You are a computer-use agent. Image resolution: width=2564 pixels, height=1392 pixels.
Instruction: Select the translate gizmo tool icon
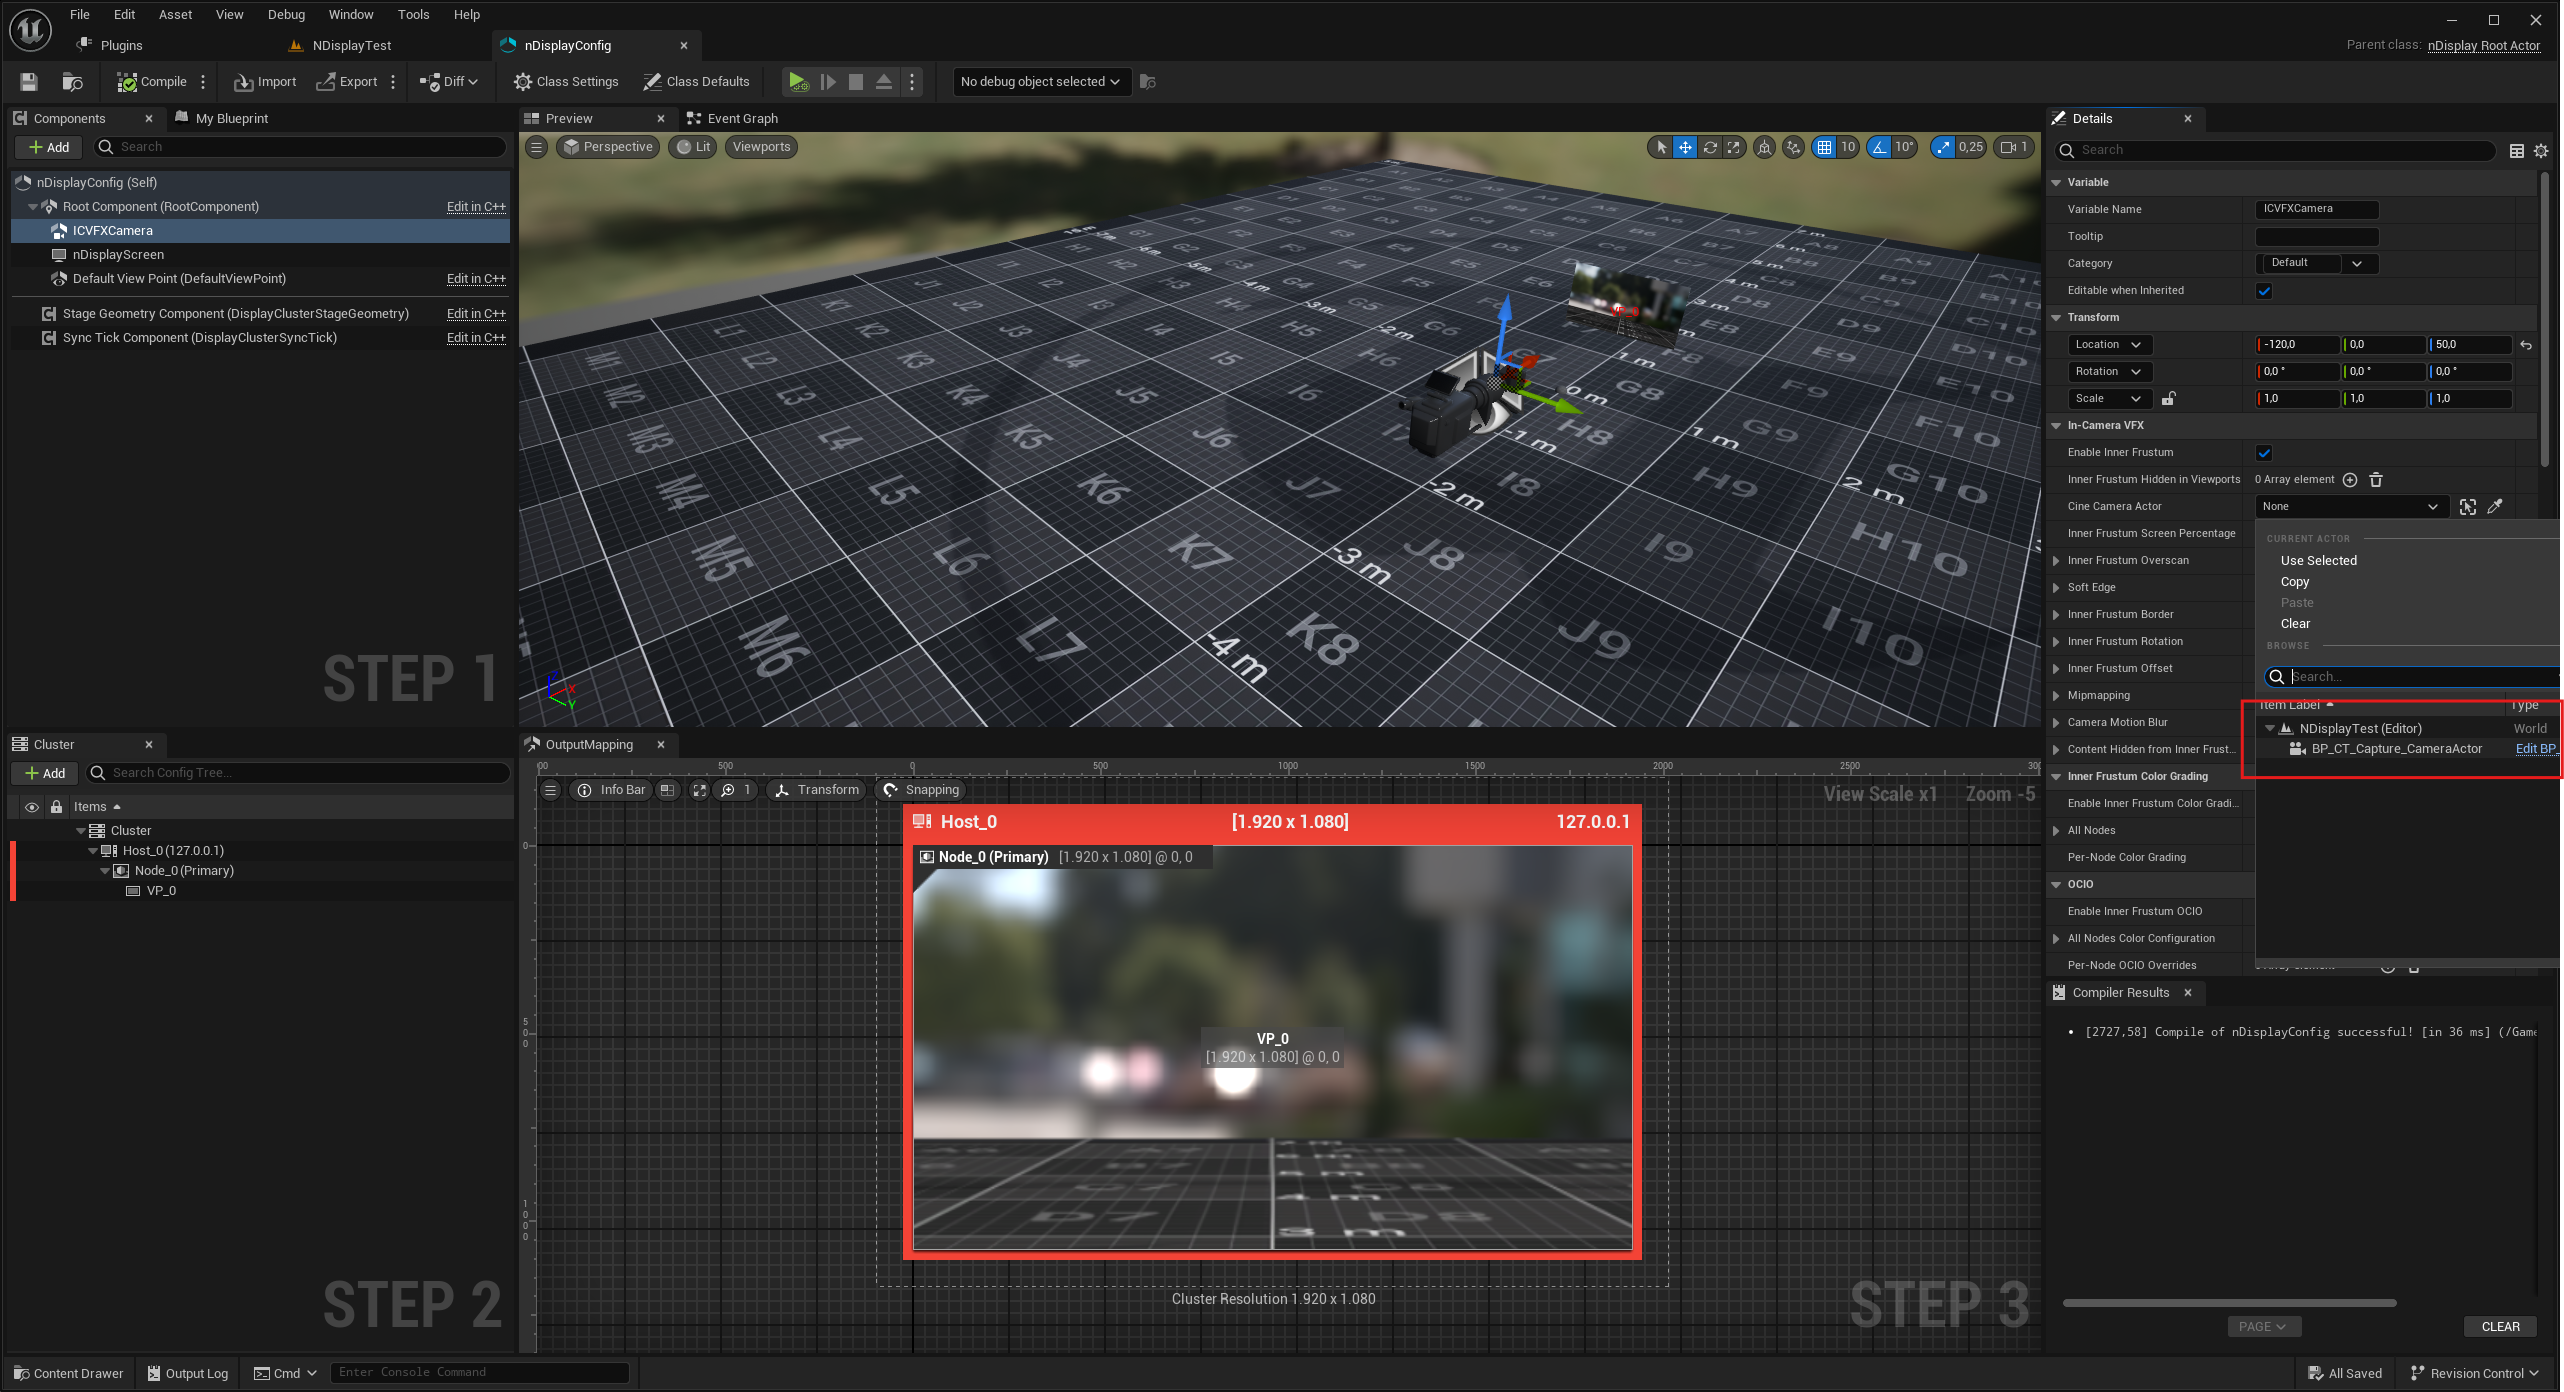[x=1685, y=147]
